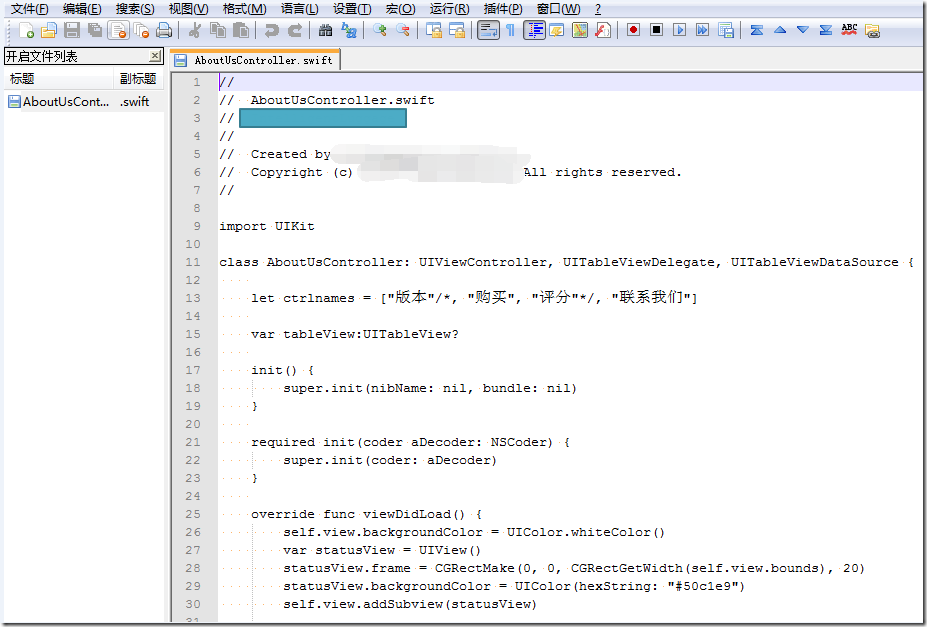Click line number 11 in the margin
This screenshot has height=627, width=927.
193,262
